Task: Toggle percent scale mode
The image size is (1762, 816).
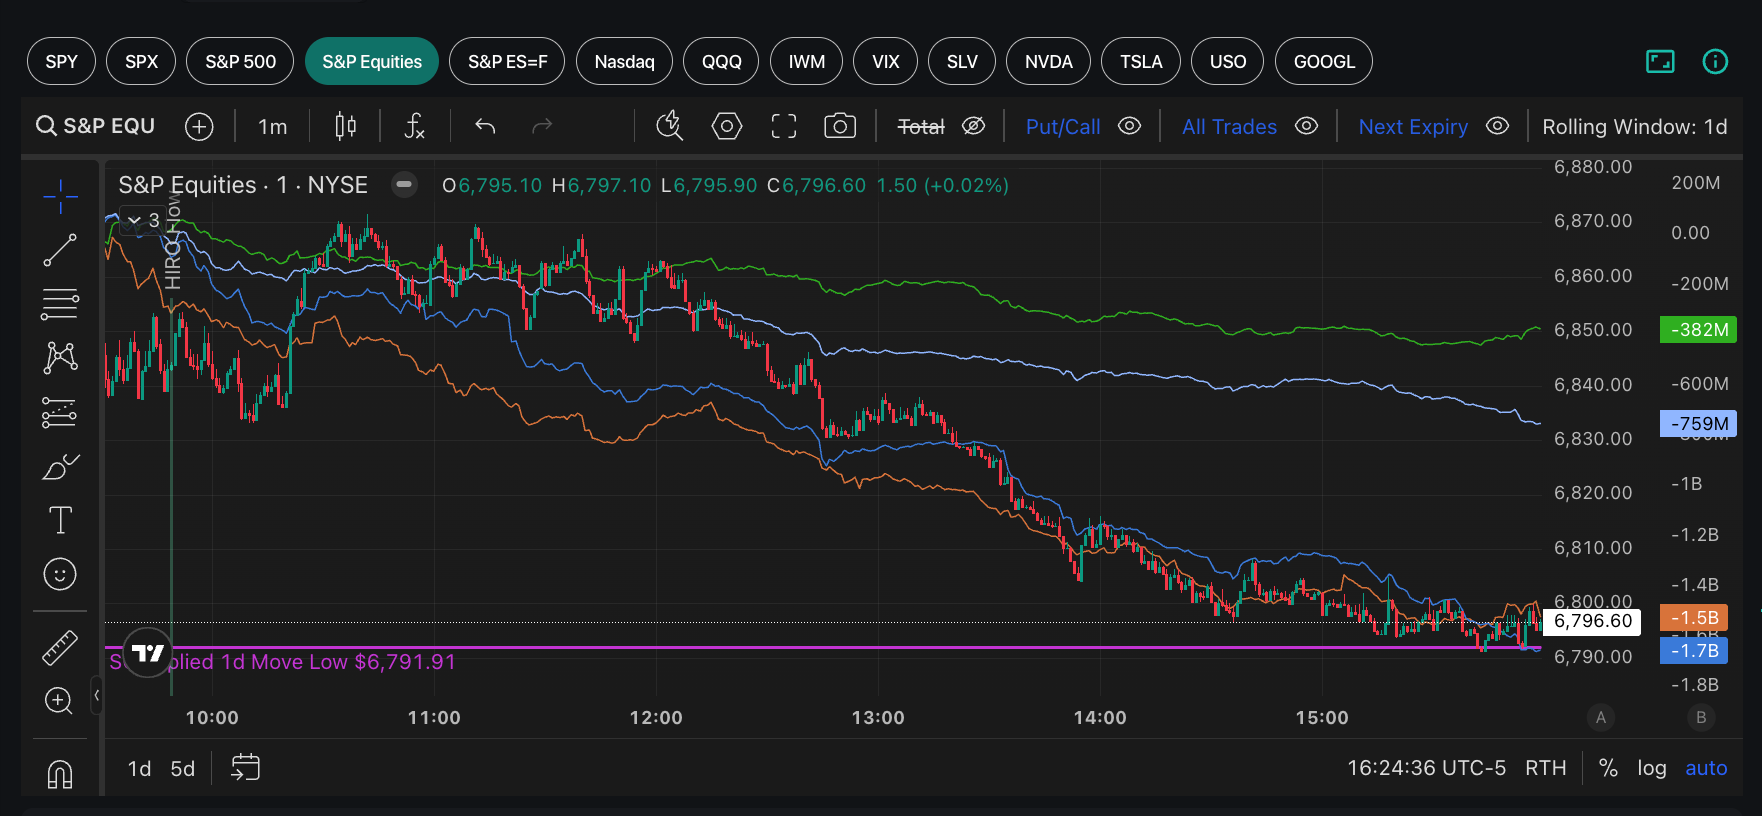Action: tap(1608, 768)
